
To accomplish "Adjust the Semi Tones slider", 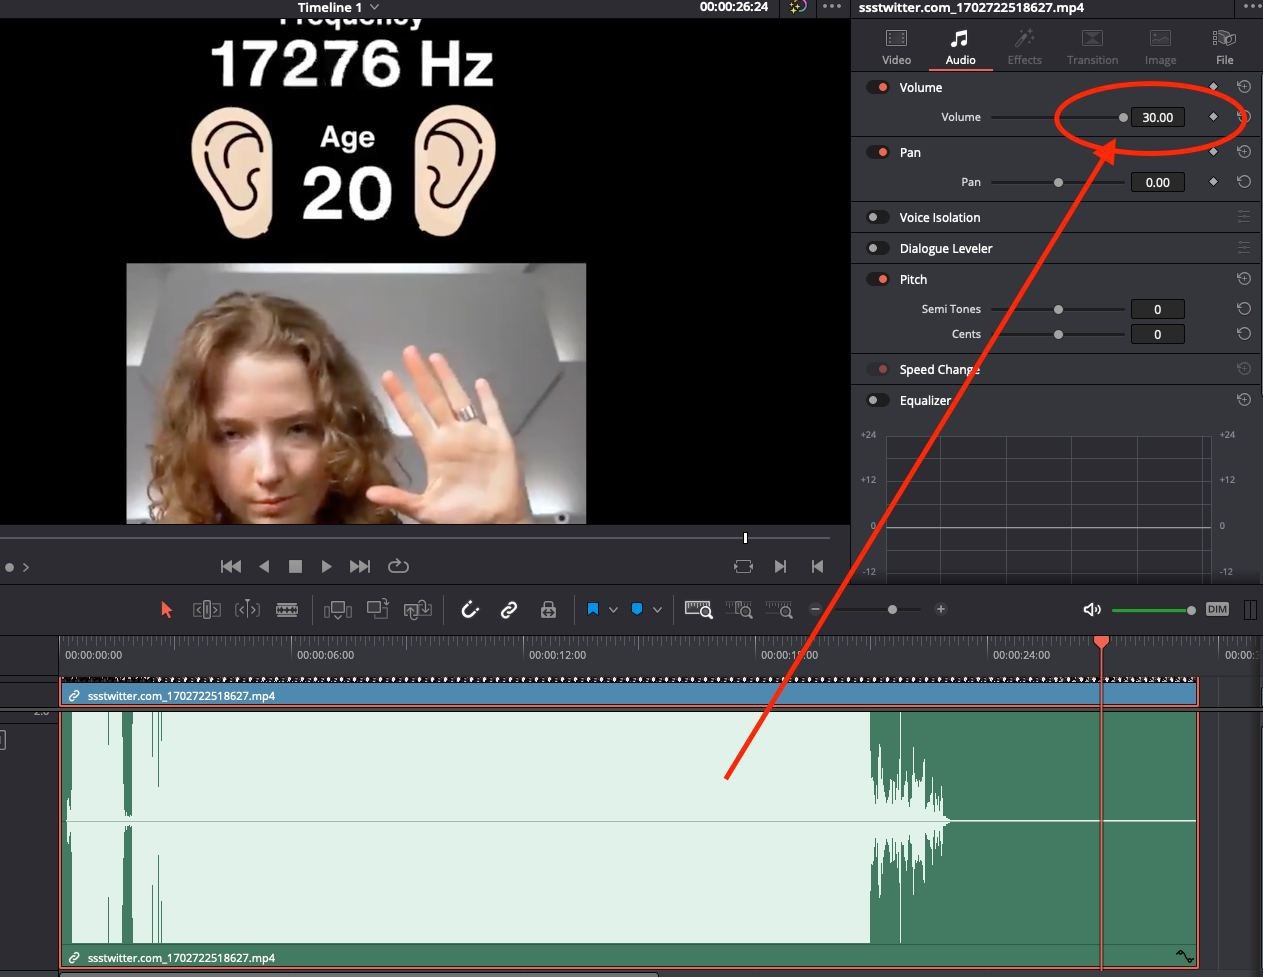I will 1058,309.
